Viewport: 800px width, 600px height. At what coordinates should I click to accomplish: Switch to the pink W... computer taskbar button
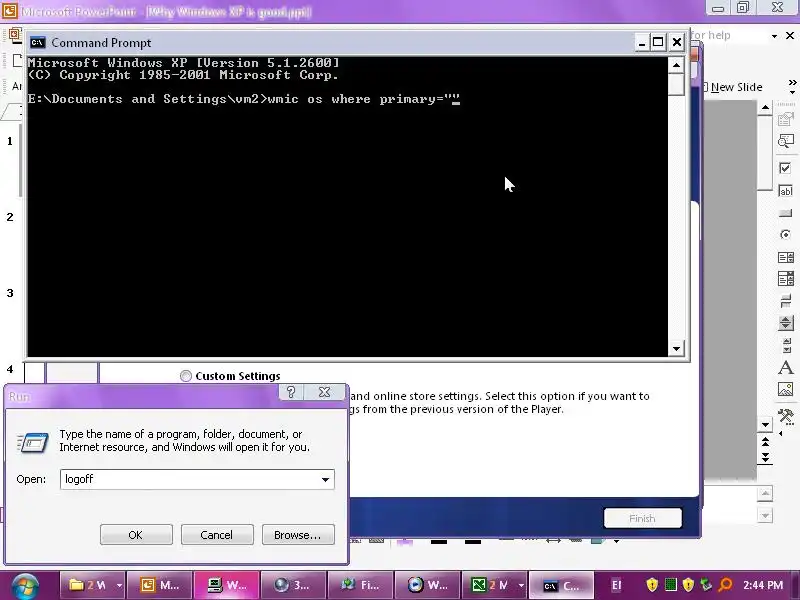(x=227, y=585)
